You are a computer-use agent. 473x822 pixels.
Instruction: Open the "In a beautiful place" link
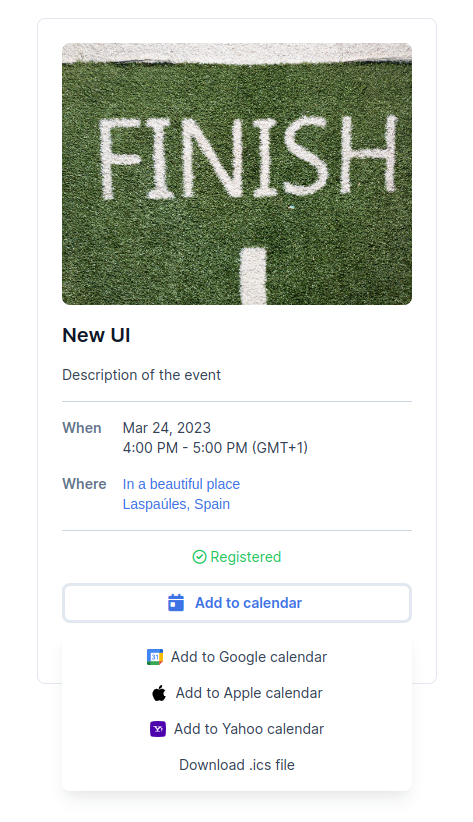coord(181,484)
